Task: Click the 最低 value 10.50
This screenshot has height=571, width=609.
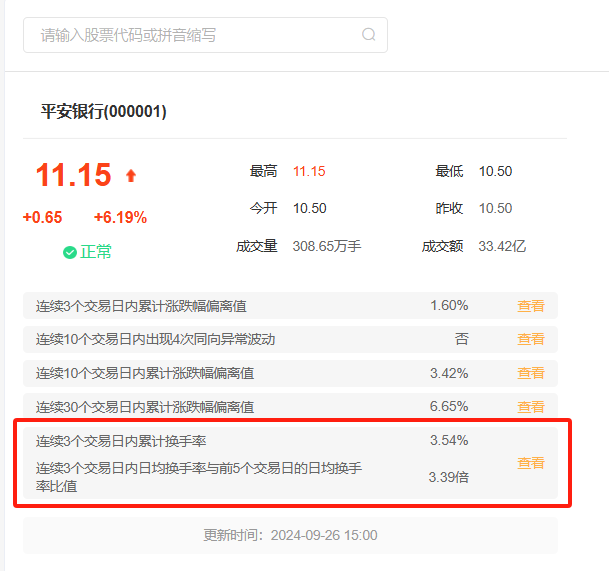Action: [495, 171]
